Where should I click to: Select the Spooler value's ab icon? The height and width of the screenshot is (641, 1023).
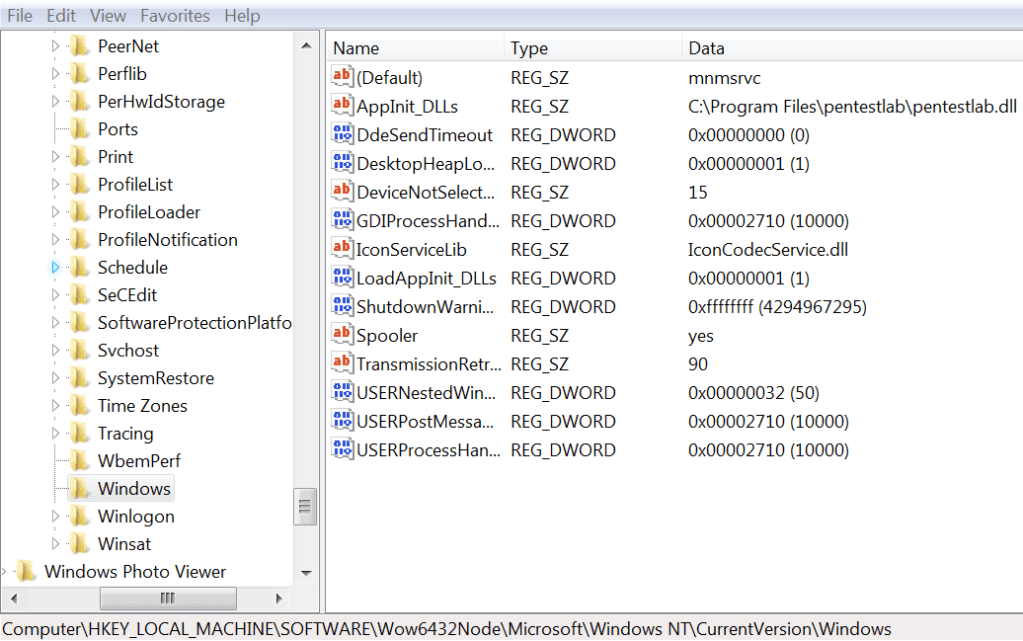342,335
